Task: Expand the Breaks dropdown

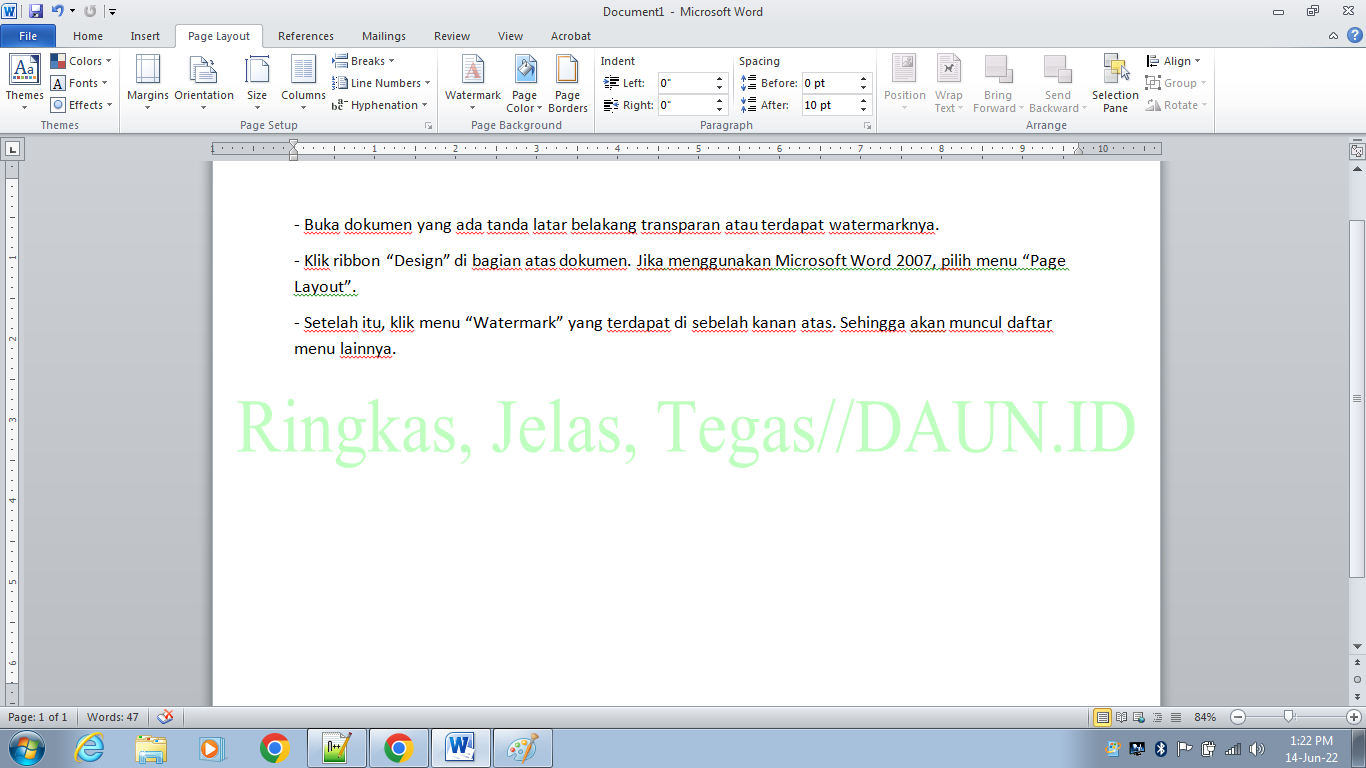Action: [x=364, y=61]
